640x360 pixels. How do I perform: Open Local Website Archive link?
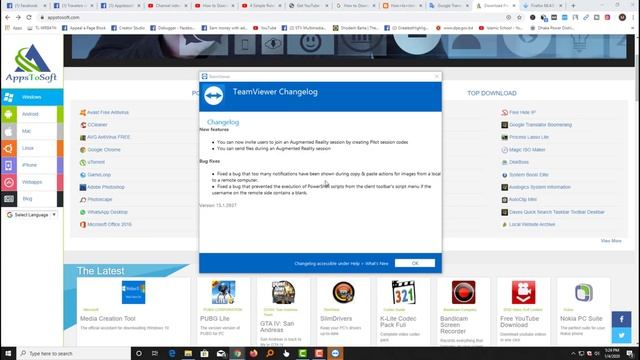click(x=532, y=224)
